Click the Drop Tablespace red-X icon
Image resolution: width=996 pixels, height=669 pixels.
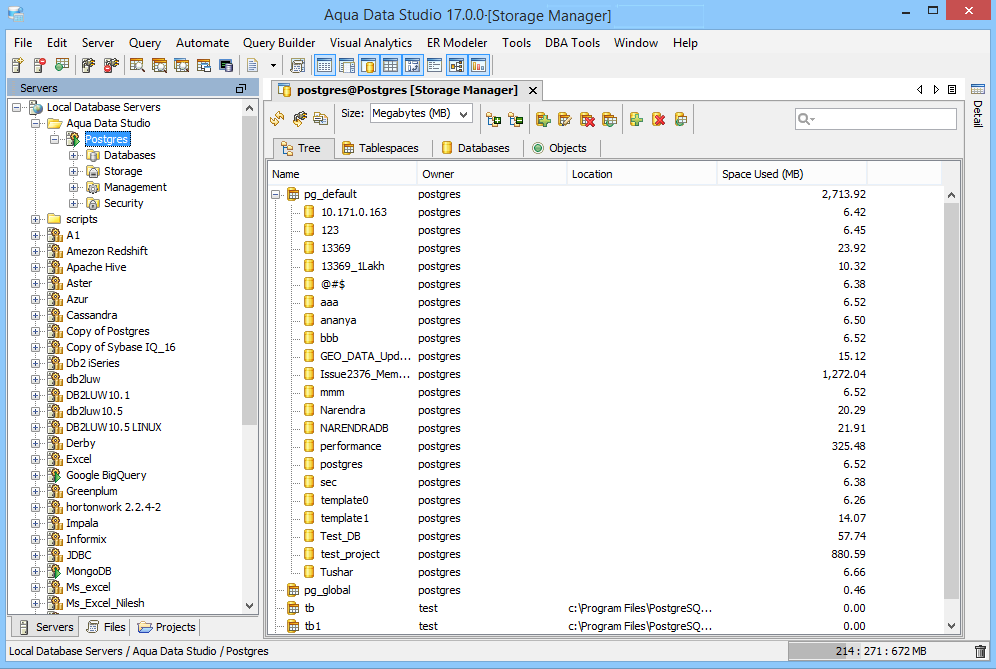(x=588, y=119)
